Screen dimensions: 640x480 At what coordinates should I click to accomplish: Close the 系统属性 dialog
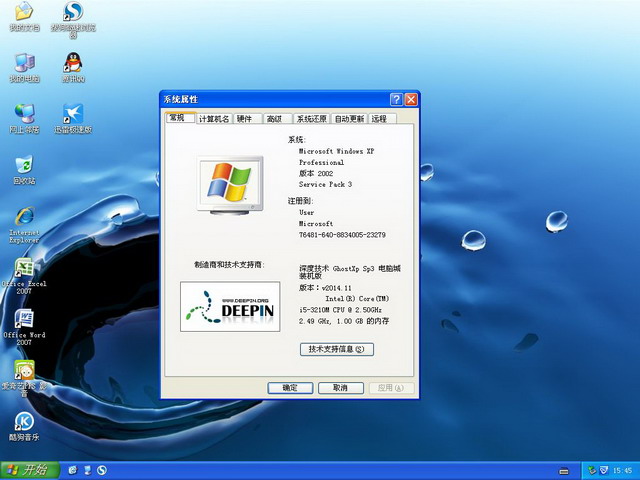click(411, 99)
